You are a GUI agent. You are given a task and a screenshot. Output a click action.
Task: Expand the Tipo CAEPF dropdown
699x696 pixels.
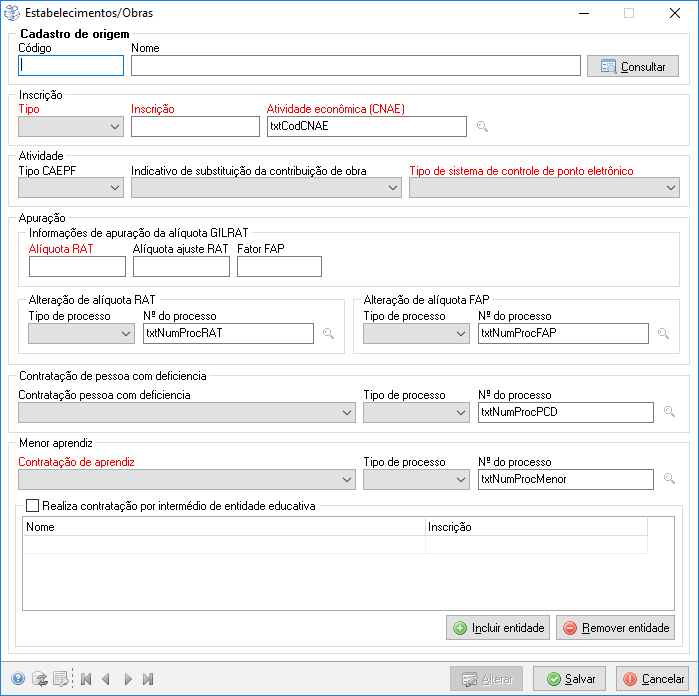tap(71, 188)
